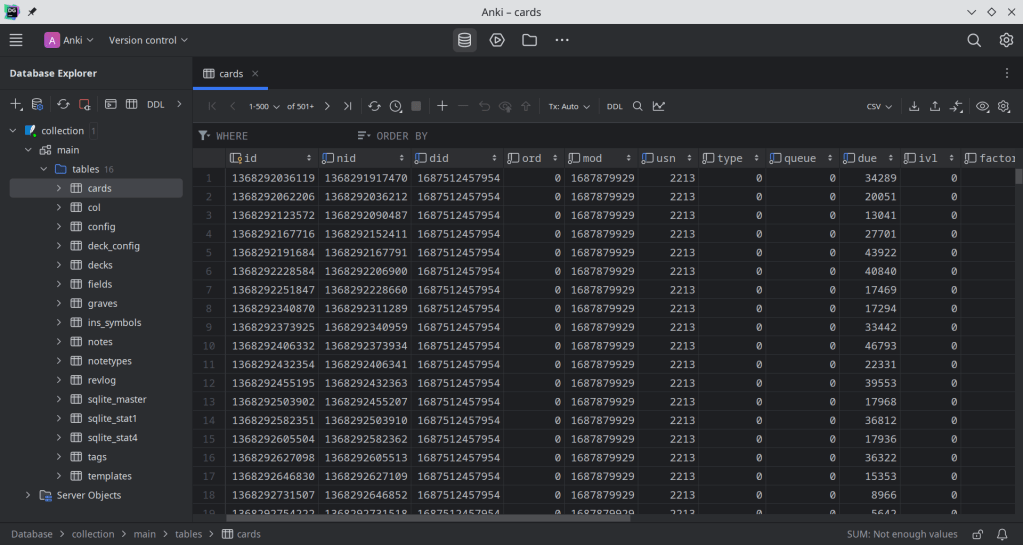Open the Import Data upload icon

pyautogui.click(x=935, y=106)
